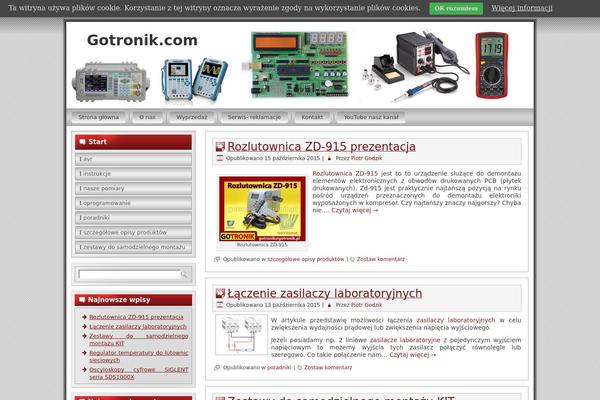600x400 pixels.
Task: Select nasze pomiary category
Action: coord(133,188)
